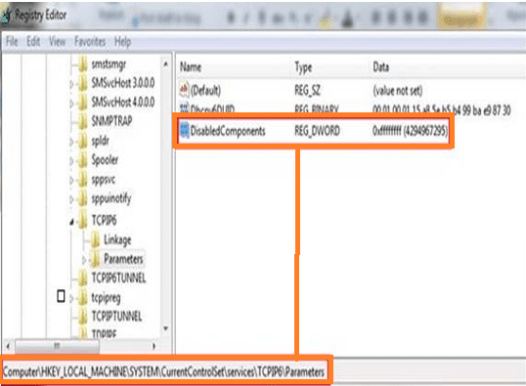Select the TCPIPTUNNEL key label

pyautogui.click(x=117, y=316)
